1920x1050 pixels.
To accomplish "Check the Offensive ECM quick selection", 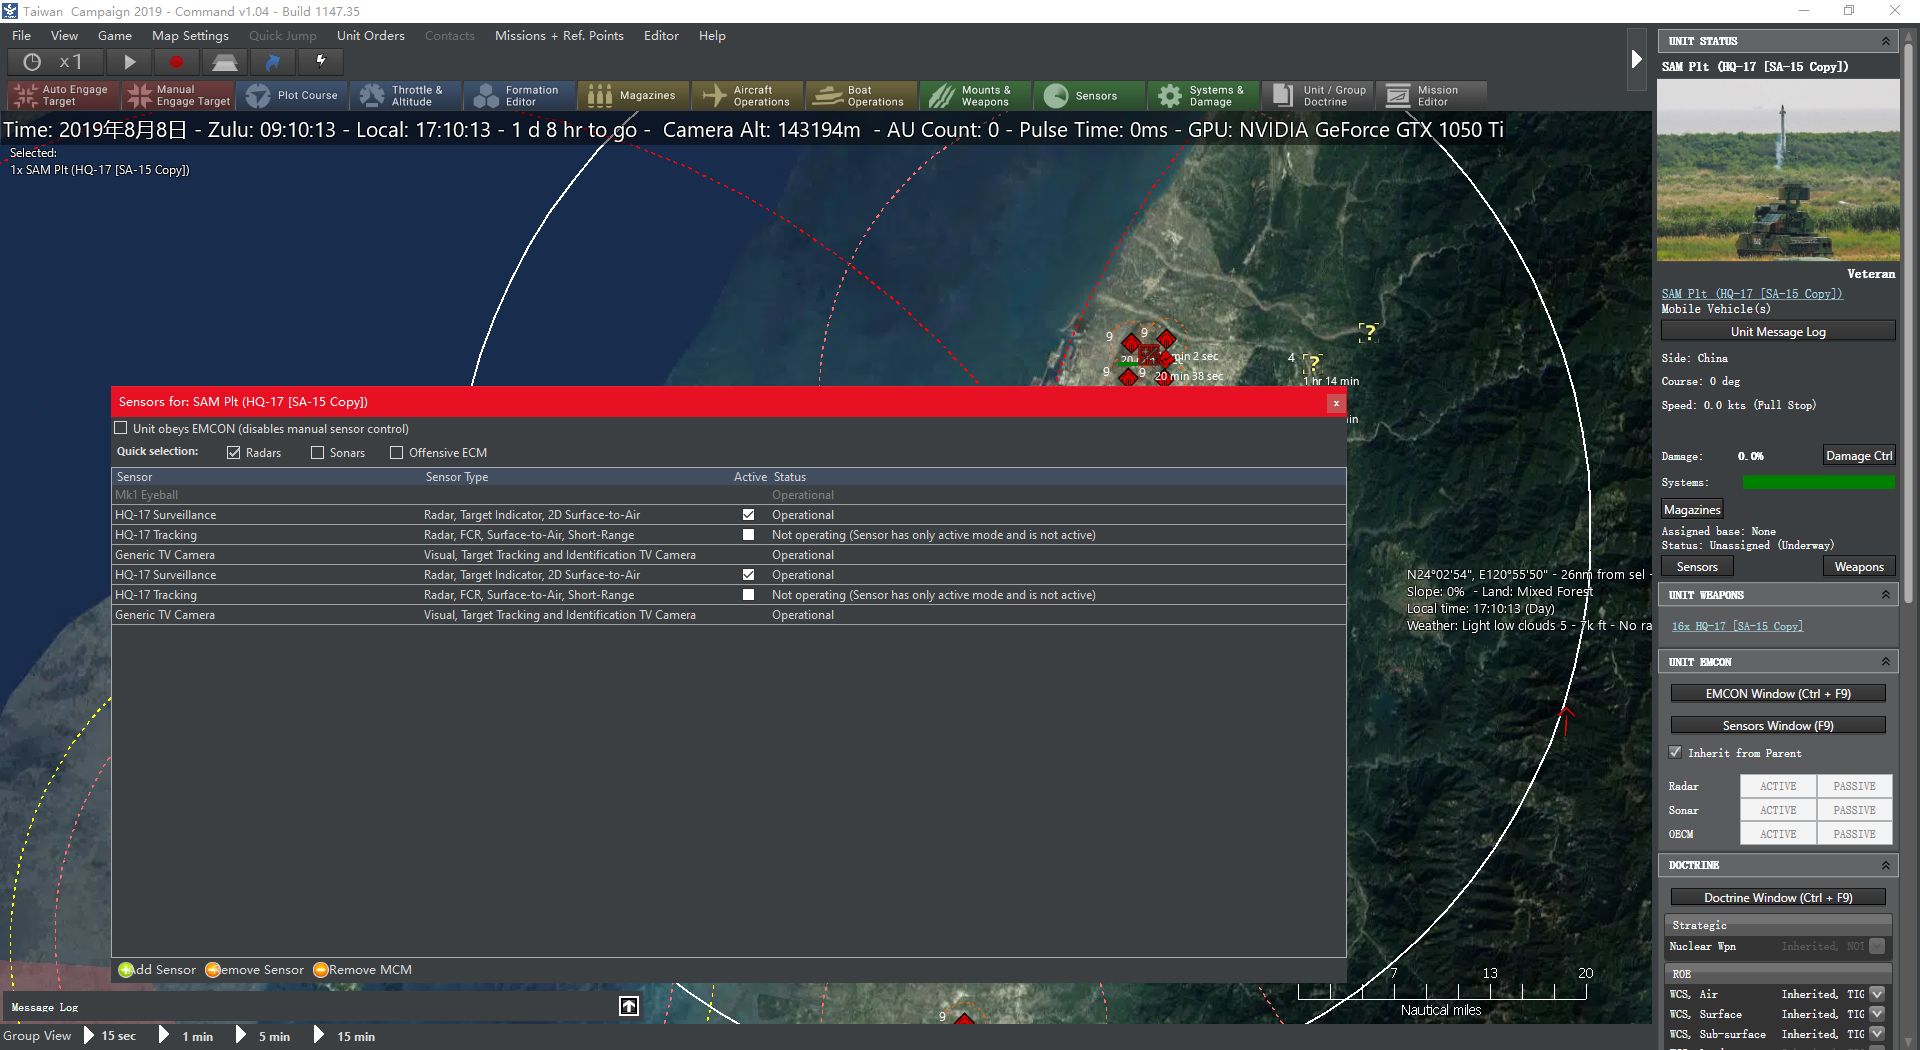I will [x=397, y=453].
